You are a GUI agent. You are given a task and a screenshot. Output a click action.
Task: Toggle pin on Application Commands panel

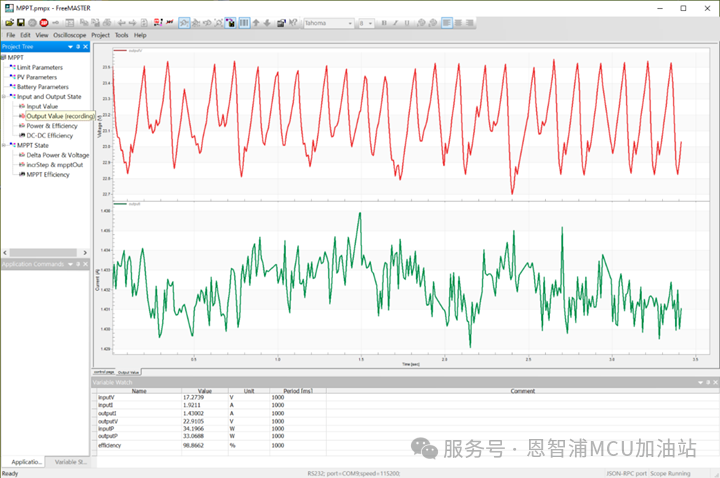pyautogui.click(x=78, y=264)
